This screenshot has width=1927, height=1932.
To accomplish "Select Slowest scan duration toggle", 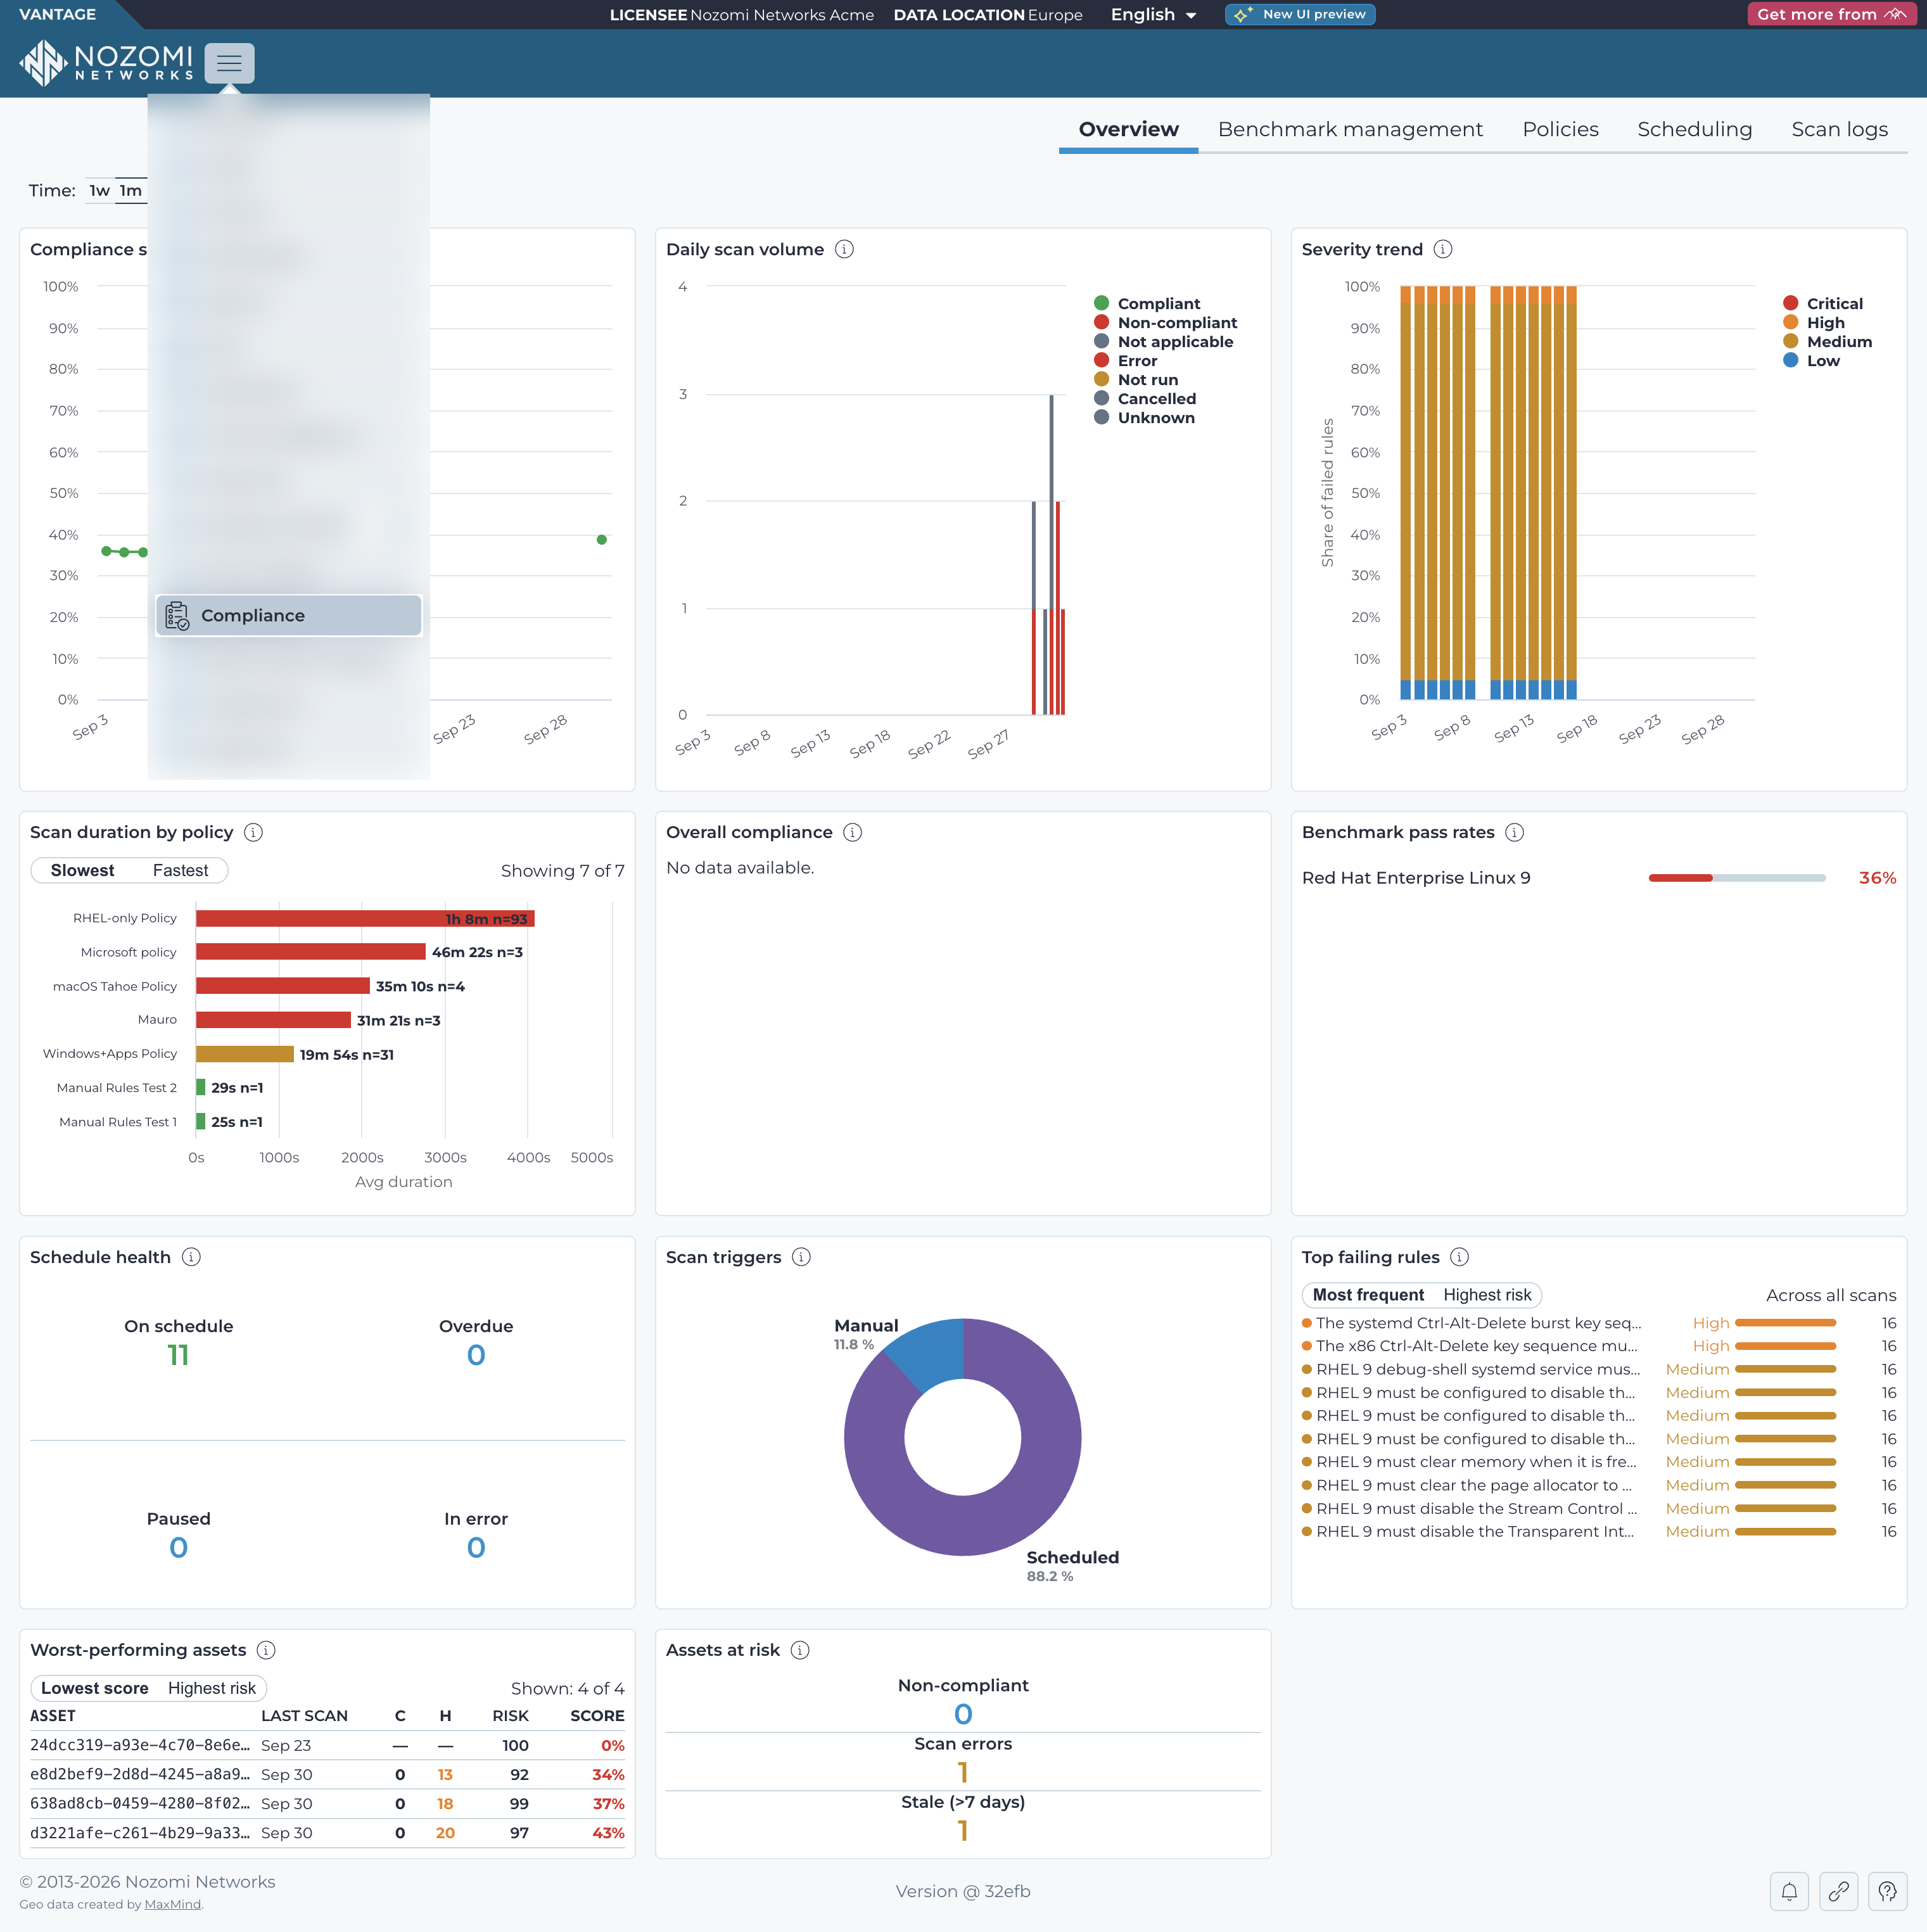I will pyautogui.click(x=82, y=870).
